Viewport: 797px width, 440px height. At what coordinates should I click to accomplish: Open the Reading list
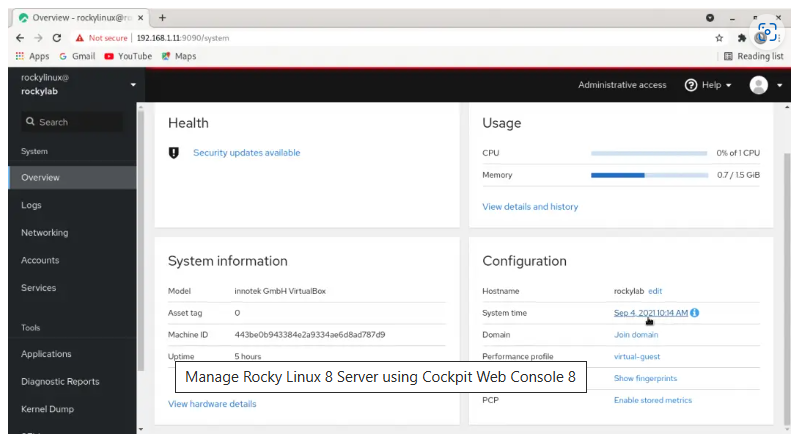point(754,56)
